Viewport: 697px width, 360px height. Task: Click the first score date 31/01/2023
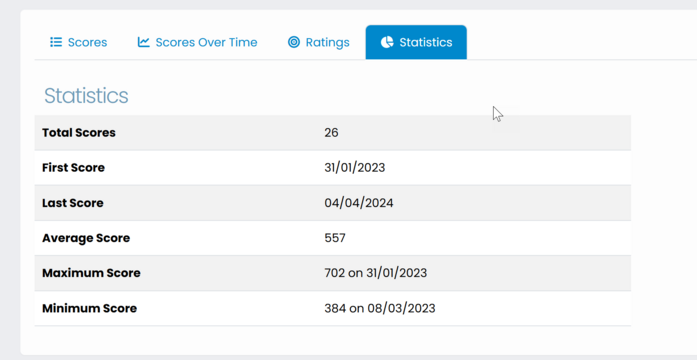pyautogui.click(x=355, y=168)
